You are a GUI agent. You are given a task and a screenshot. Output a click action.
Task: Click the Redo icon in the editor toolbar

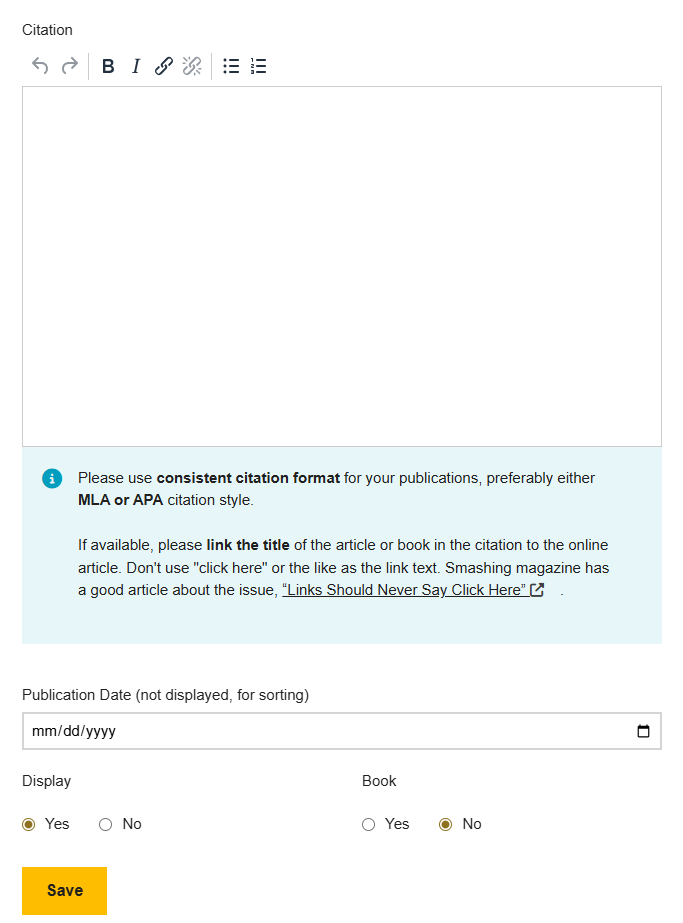tap(69, 66)
